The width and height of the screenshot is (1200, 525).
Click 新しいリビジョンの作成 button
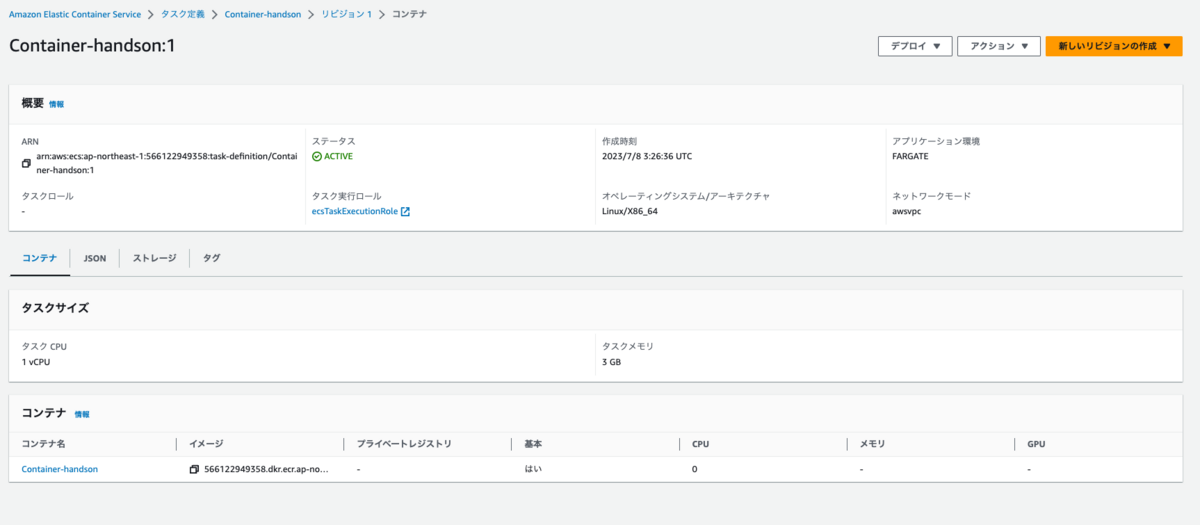[x=1114, y=46]
